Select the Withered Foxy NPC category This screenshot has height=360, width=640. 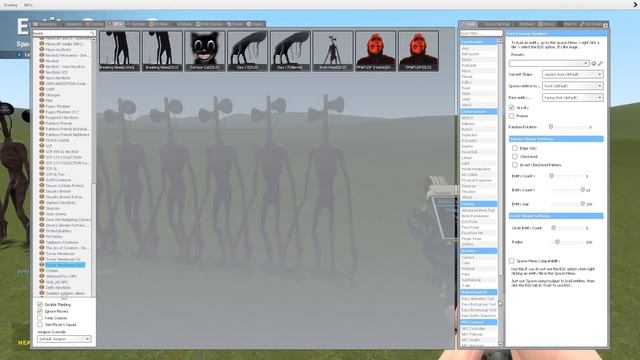coord(61,276)
